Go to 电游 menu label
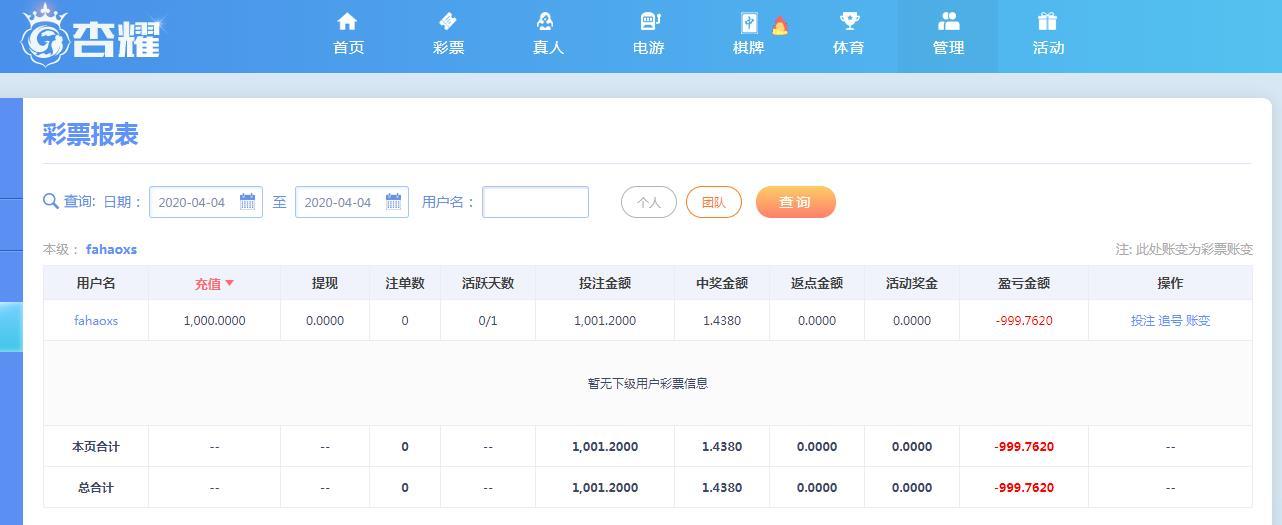1282x525 pixels. (x=648, y=47)
